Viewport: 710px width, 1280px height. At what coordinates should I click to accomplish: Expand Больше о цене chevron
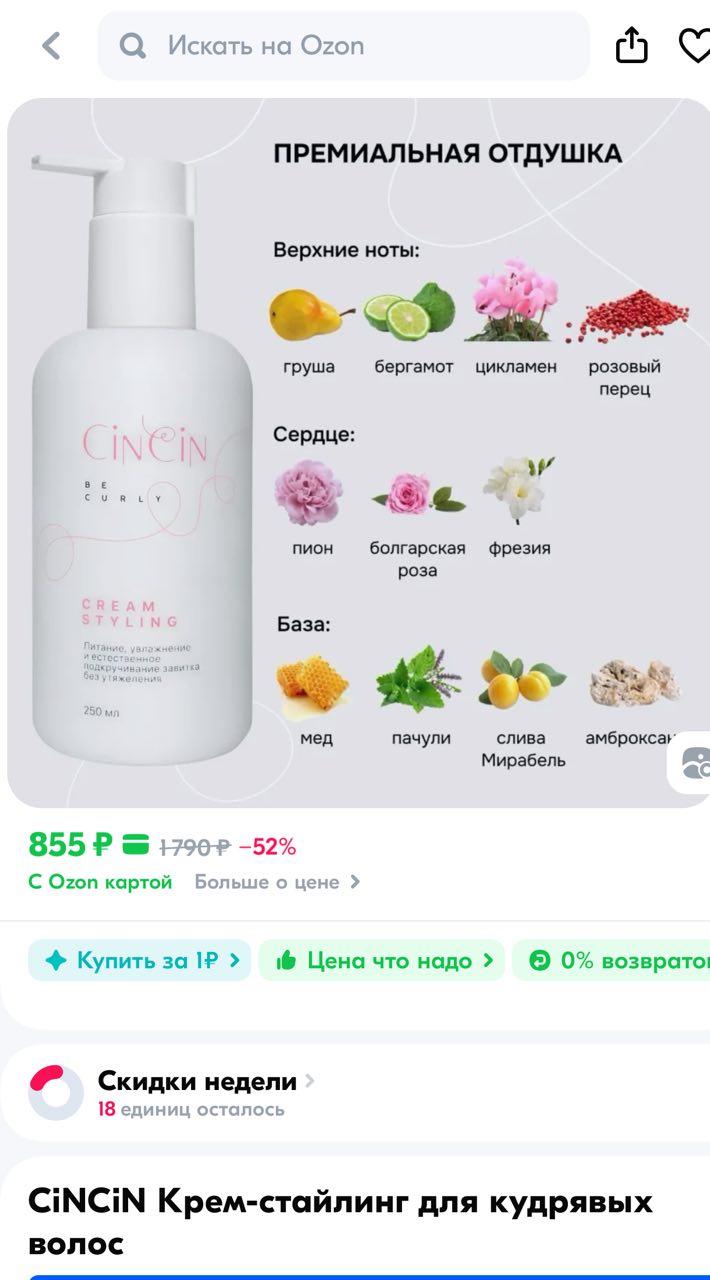click(355, 882)
